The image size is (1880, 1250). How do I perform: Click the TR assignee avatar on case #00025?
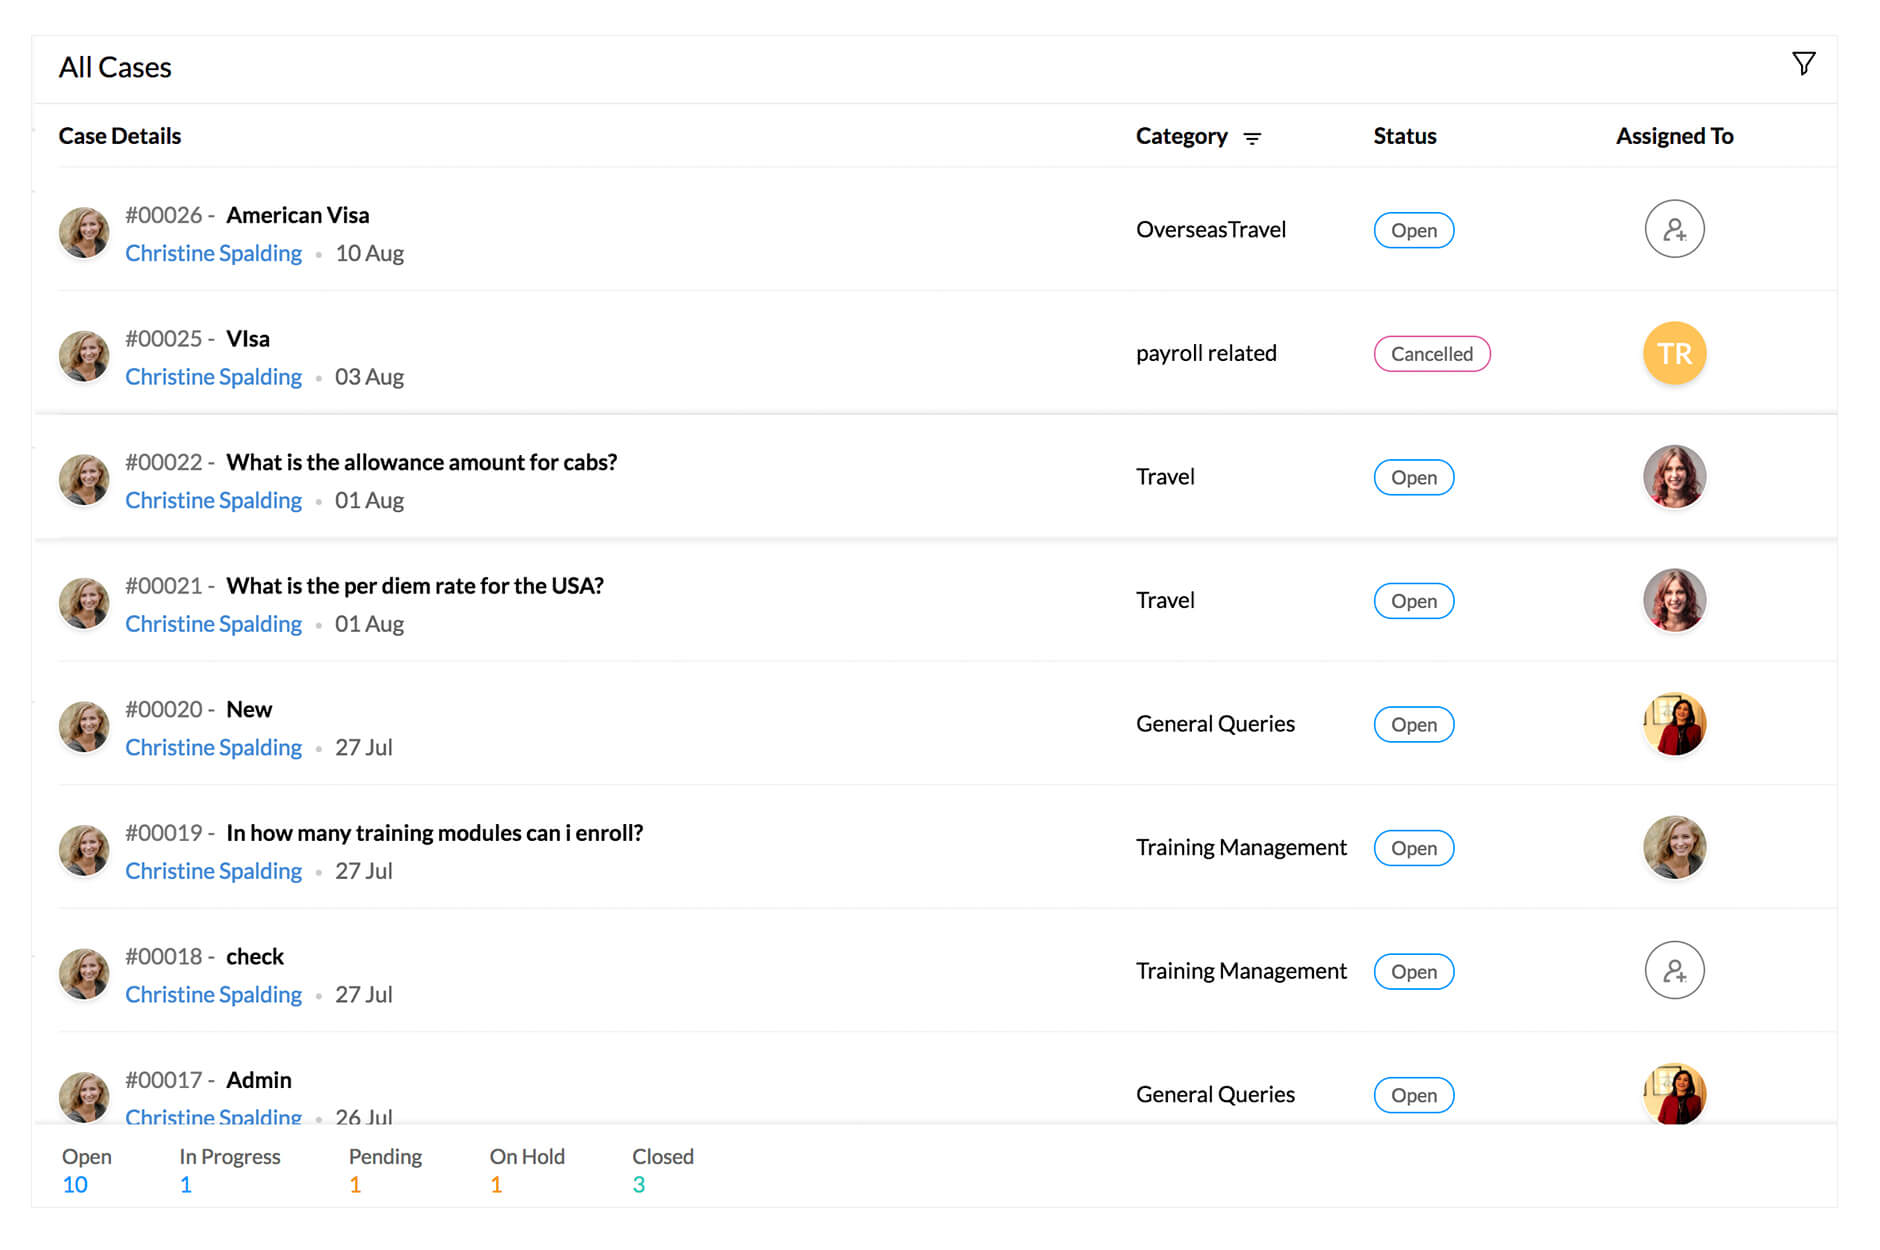click(x=1674, y=353)
